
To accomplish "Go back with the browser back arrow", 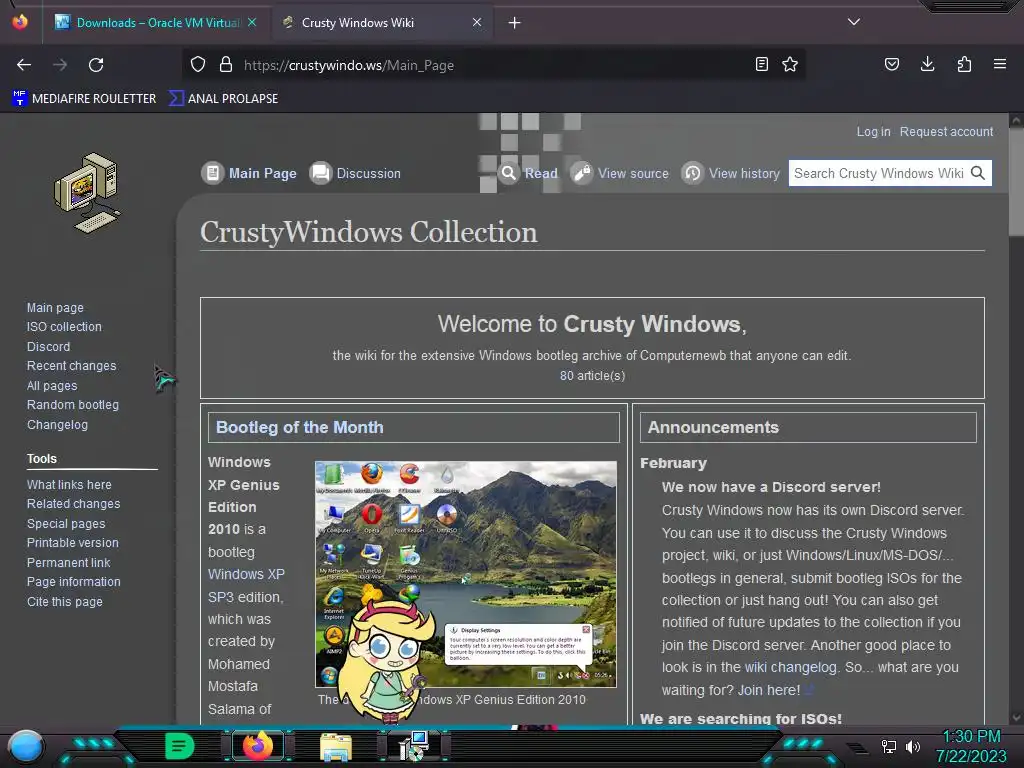I will click(x=24, y=65).
